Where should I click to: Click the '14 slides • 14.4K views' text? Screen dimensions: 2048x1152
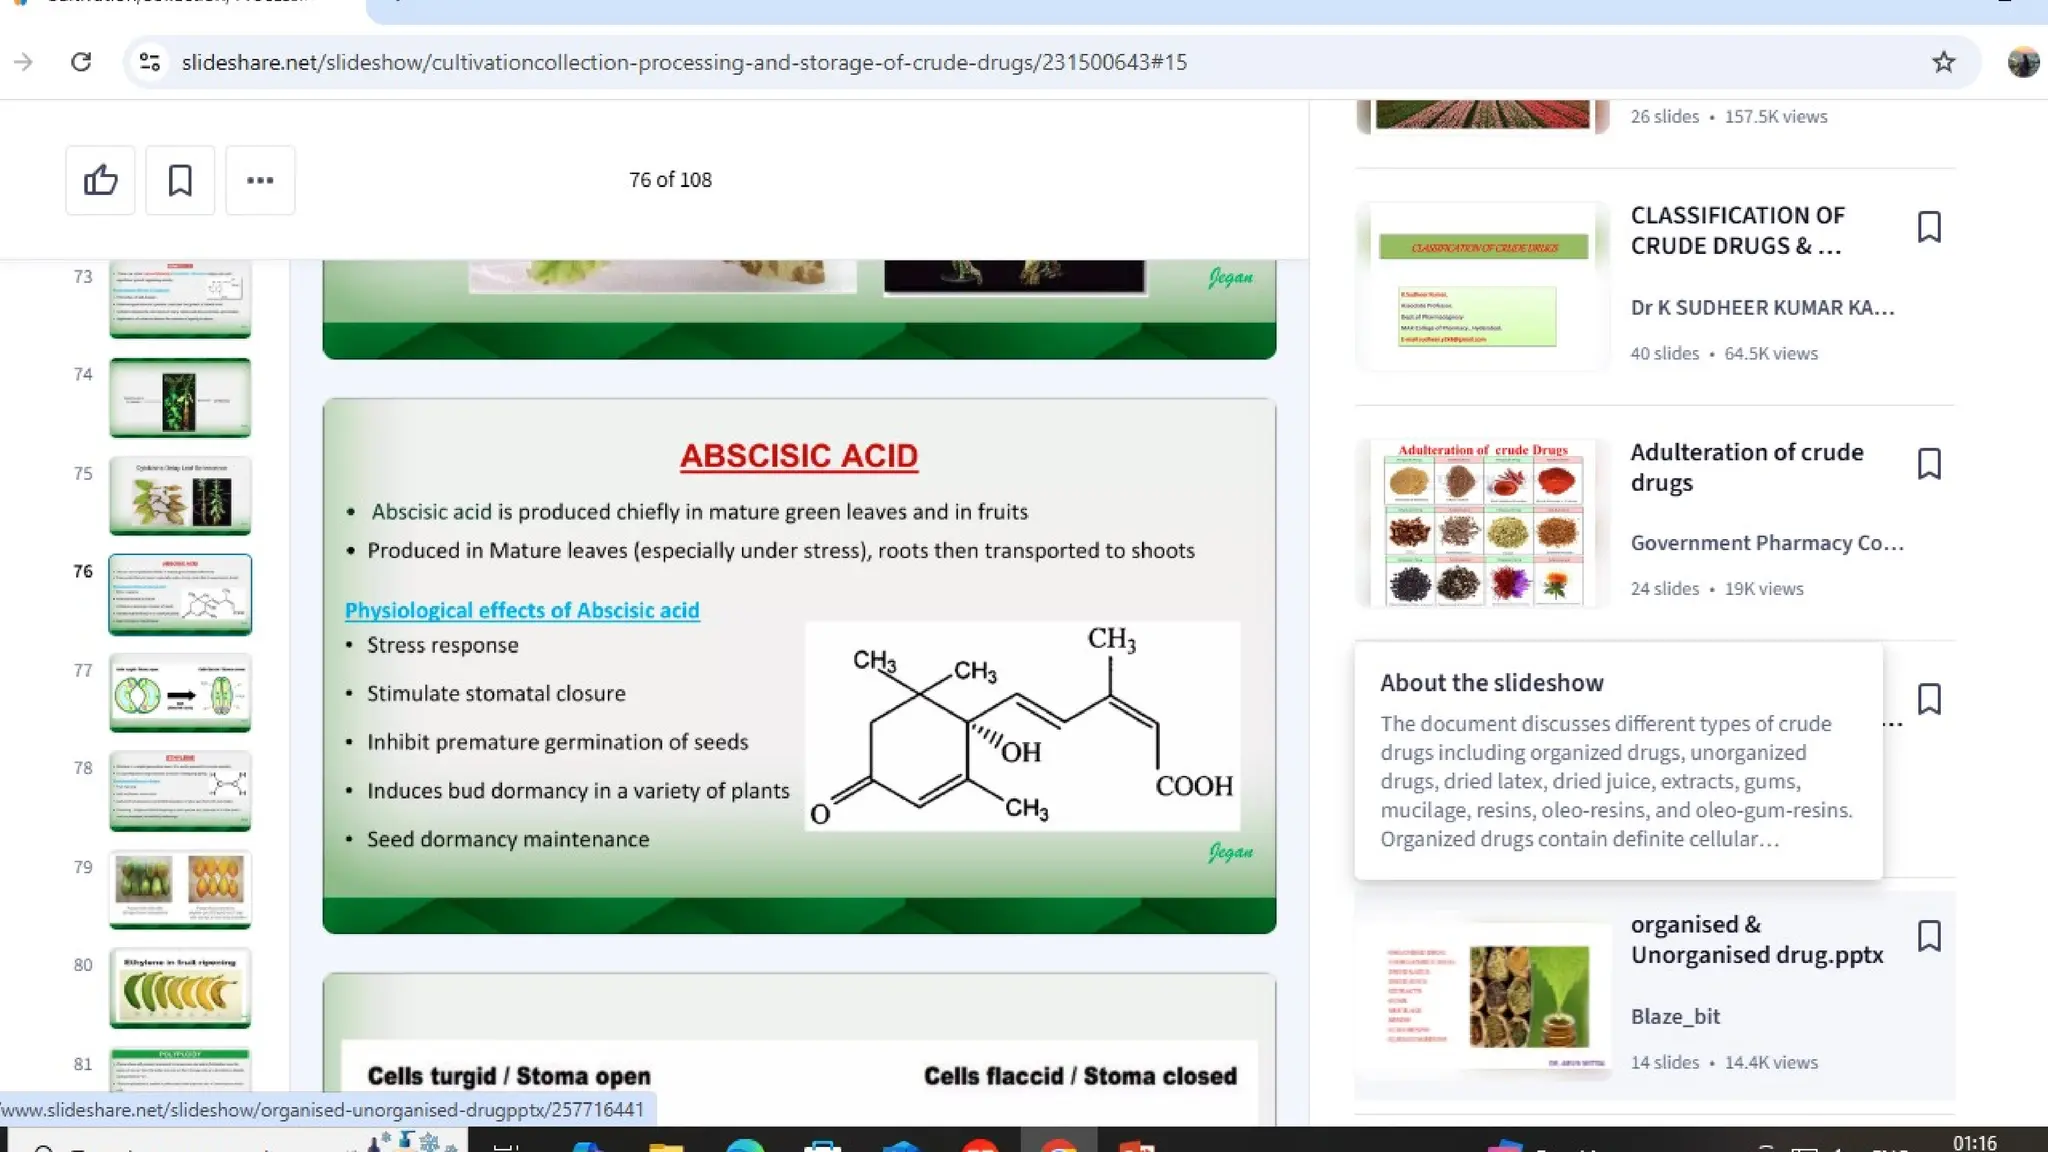[1724, 1062]
